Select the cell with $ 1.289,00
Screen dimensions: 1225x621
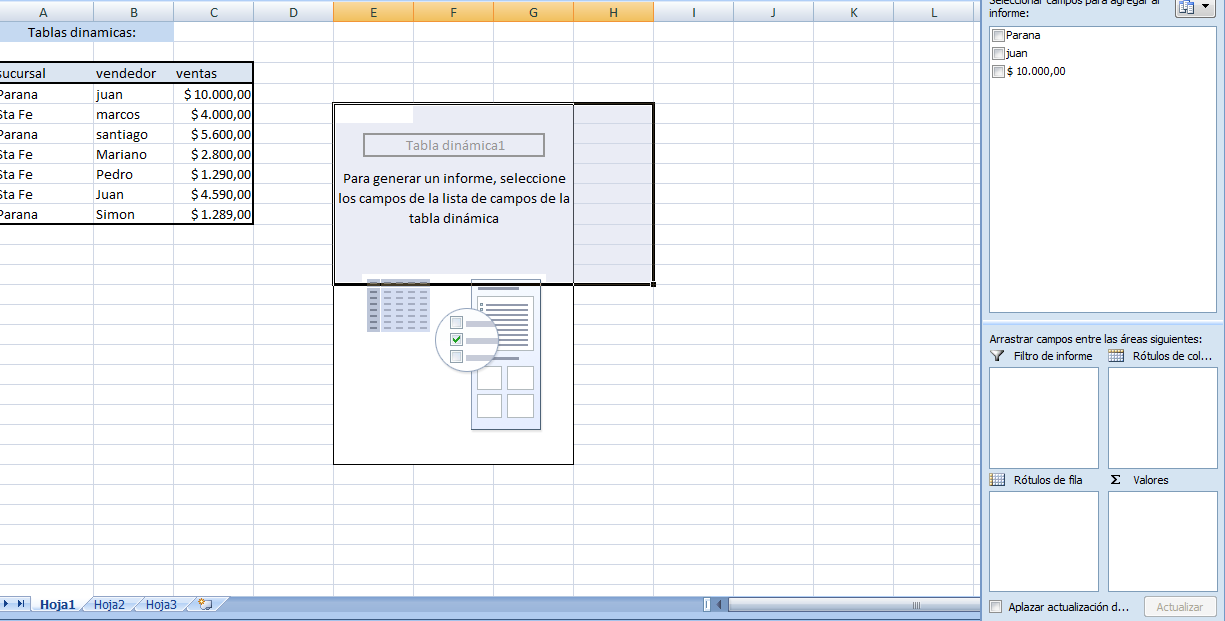click(x=213, y=214)
